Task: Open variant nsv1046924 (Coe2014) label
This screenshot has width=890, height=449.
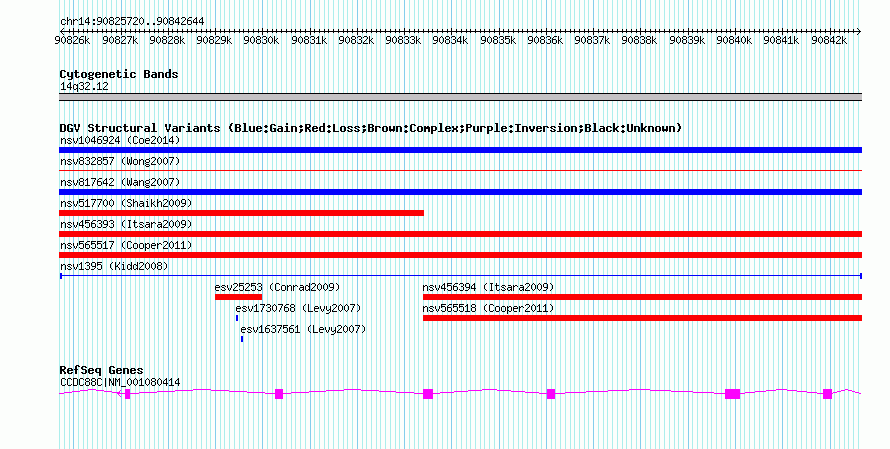Action: coord(120,140)
